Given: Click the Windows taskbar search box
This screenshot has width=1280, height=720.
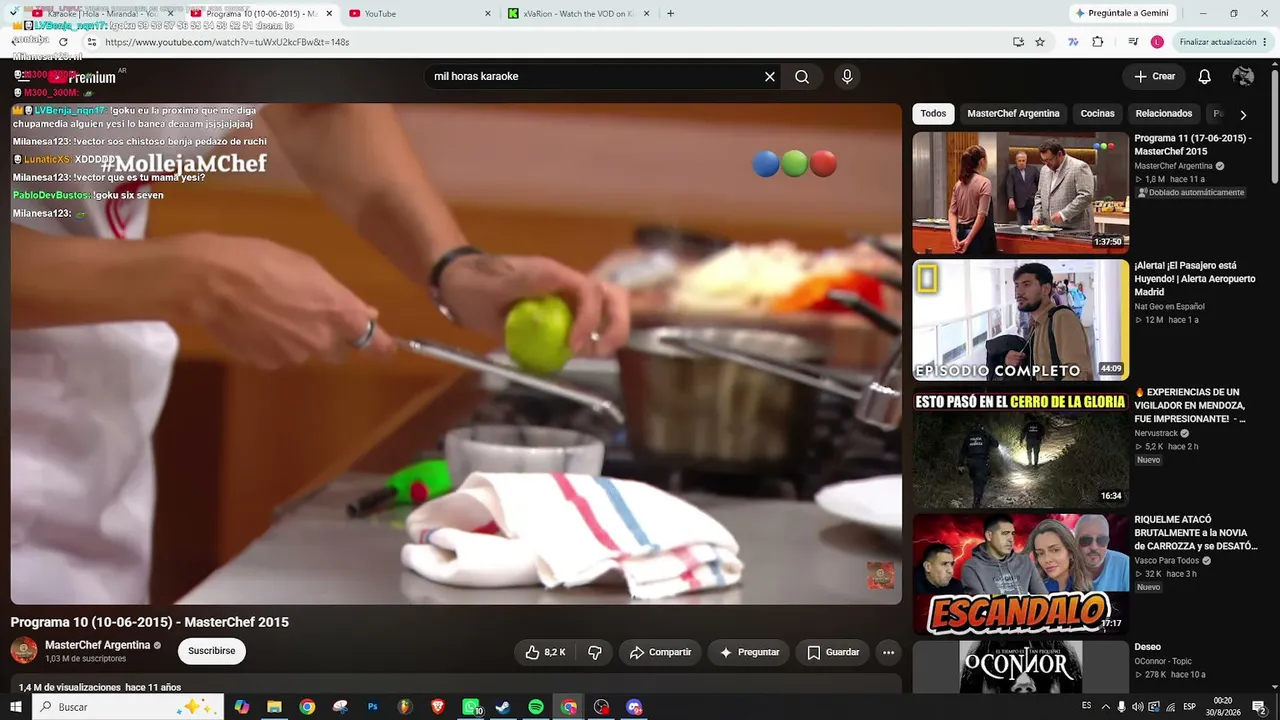Looking at the screenshot, I should click(x=128, y=707).
